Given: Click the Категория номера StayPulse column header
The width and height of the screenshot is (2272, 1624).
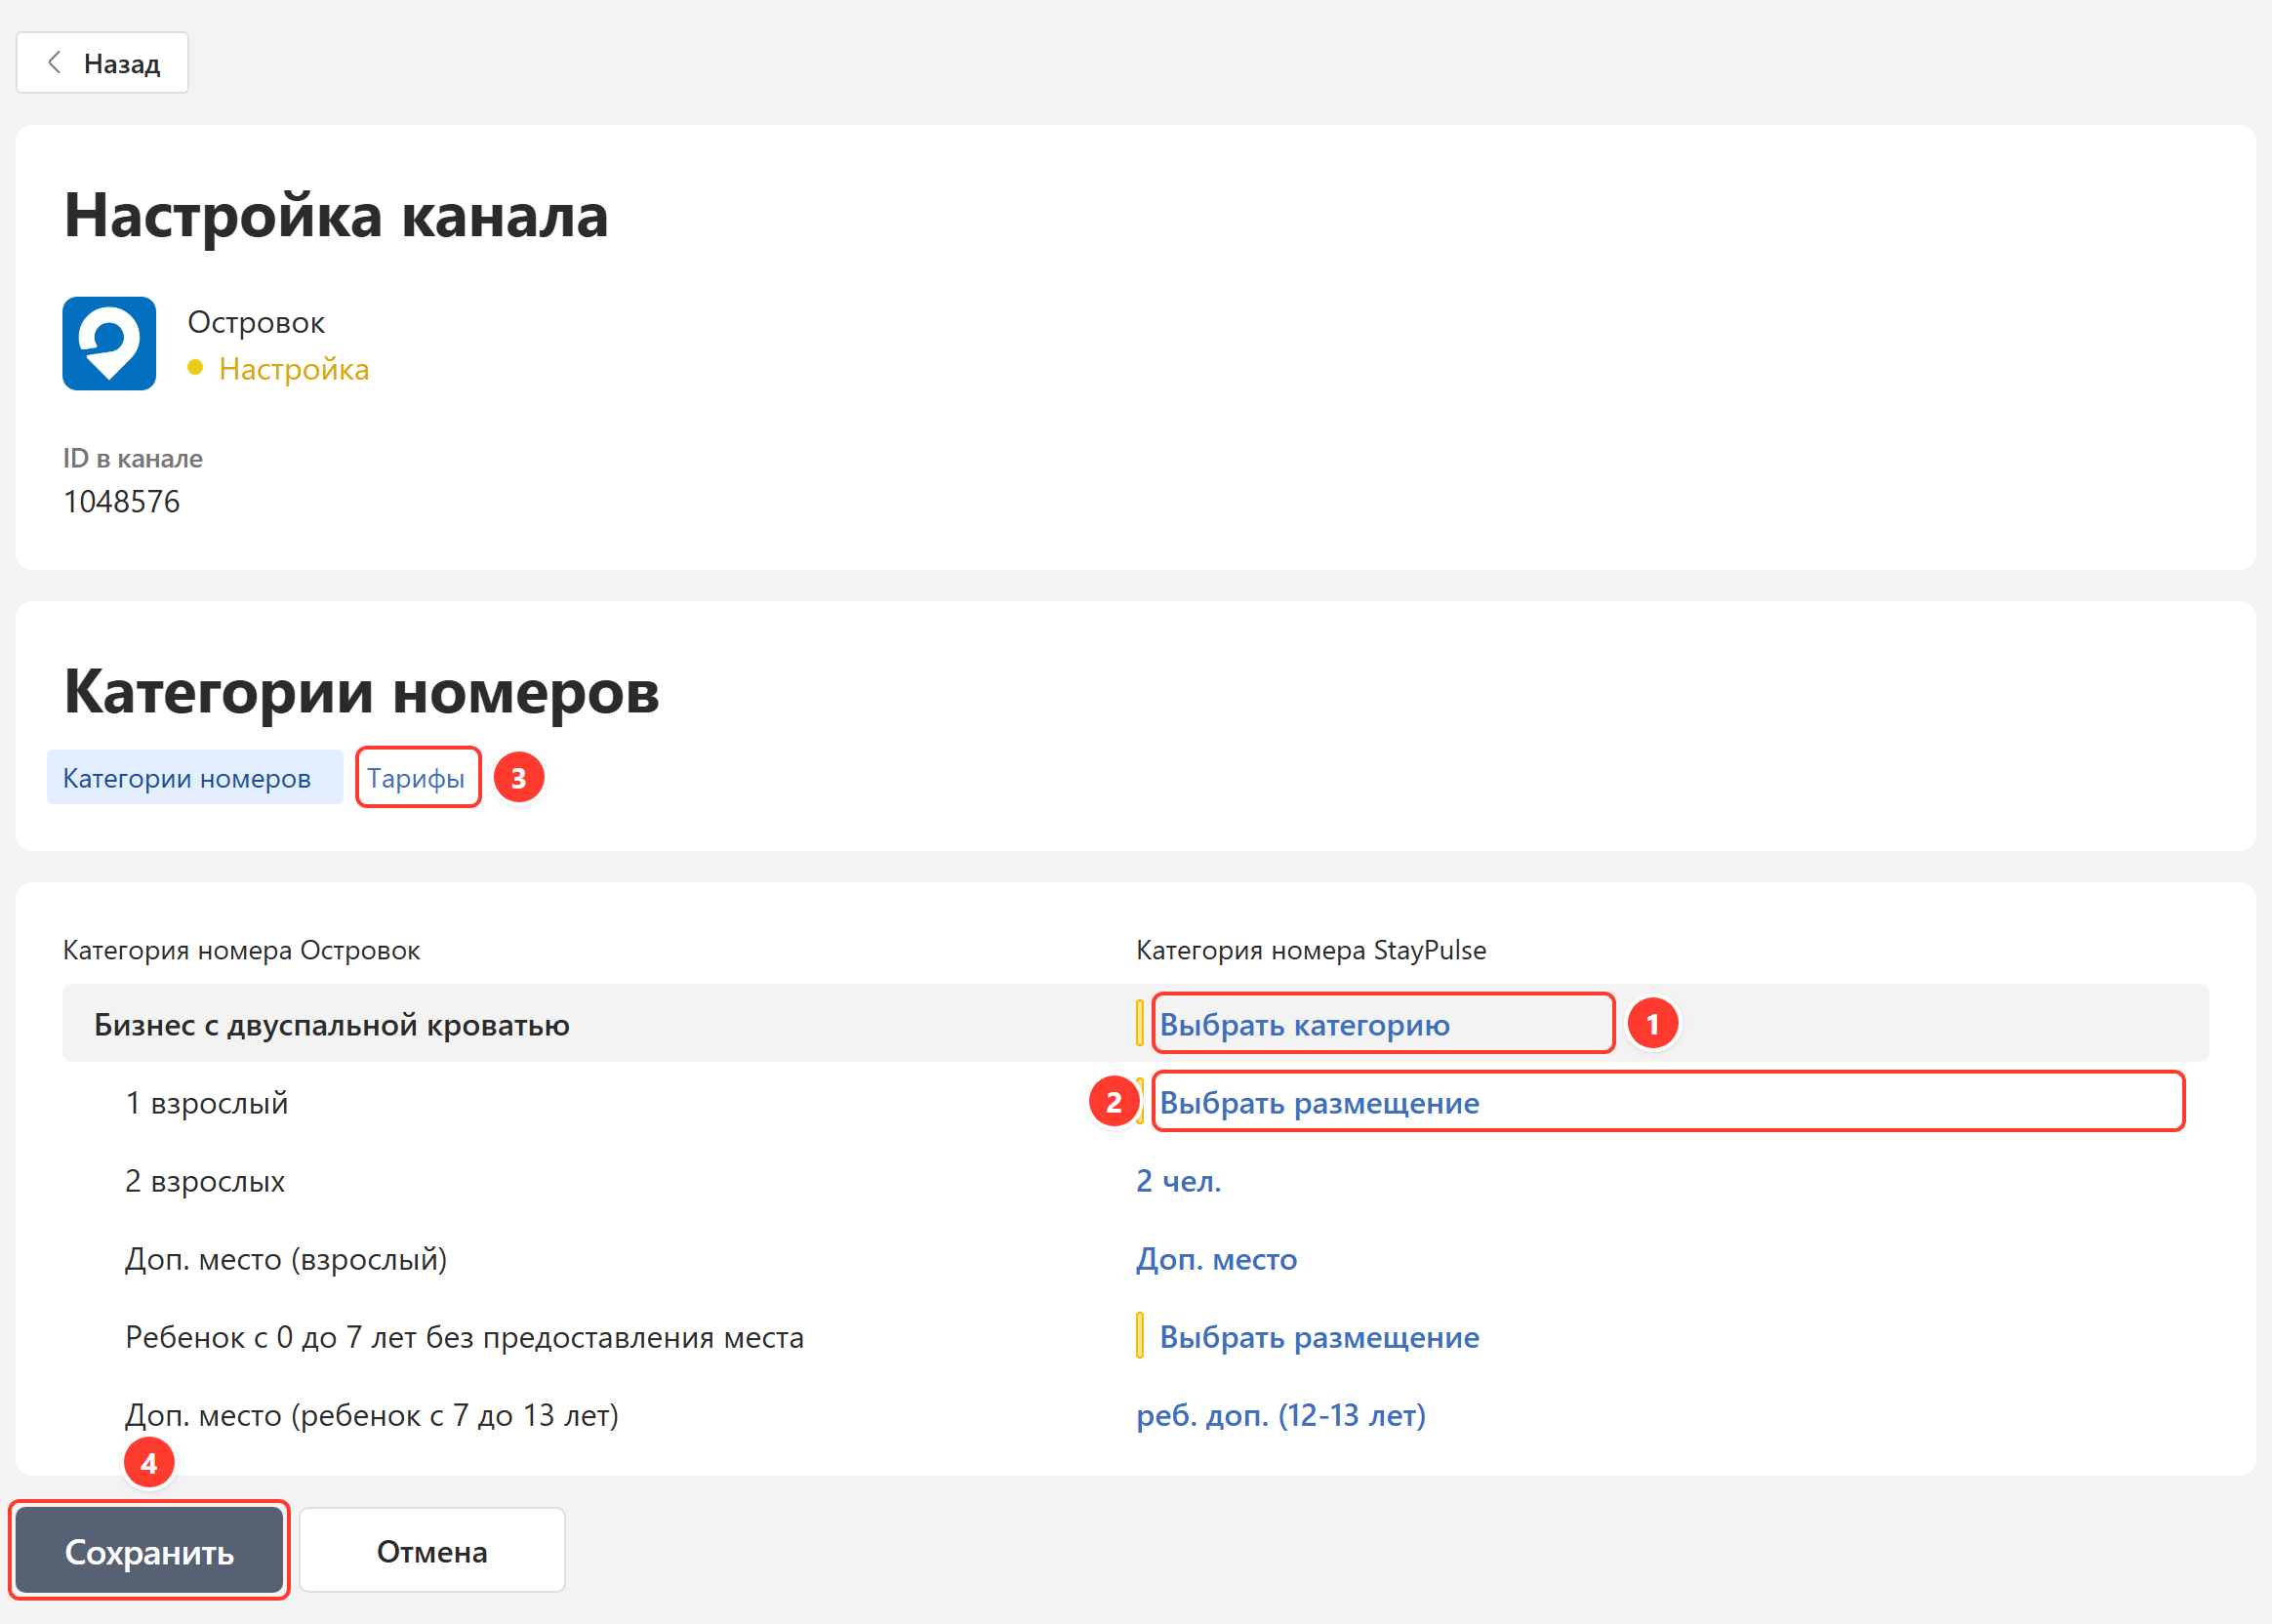Looking at the screenshot, I should 1311,949.
